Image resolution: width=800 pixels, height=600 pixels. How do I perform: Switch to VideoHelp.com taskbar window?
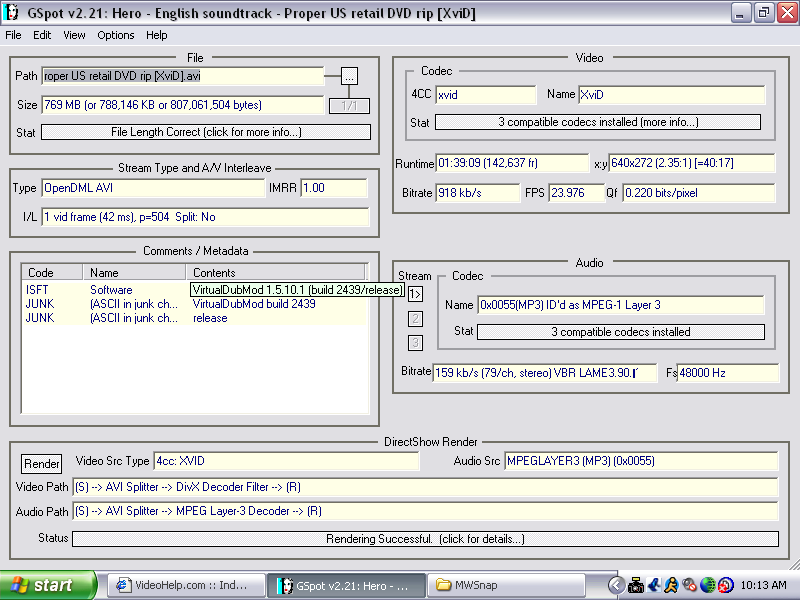coord(185,585)
